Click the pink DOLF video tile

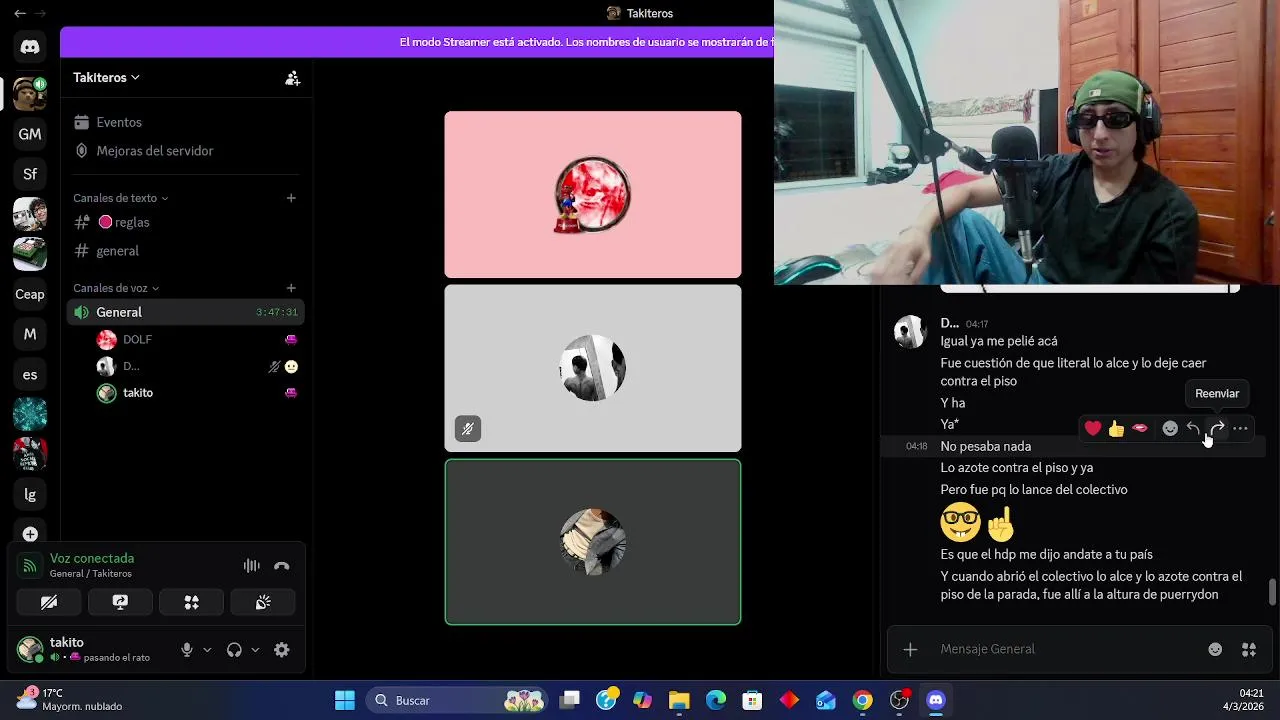pyautogui.click(x=593, y=194)
